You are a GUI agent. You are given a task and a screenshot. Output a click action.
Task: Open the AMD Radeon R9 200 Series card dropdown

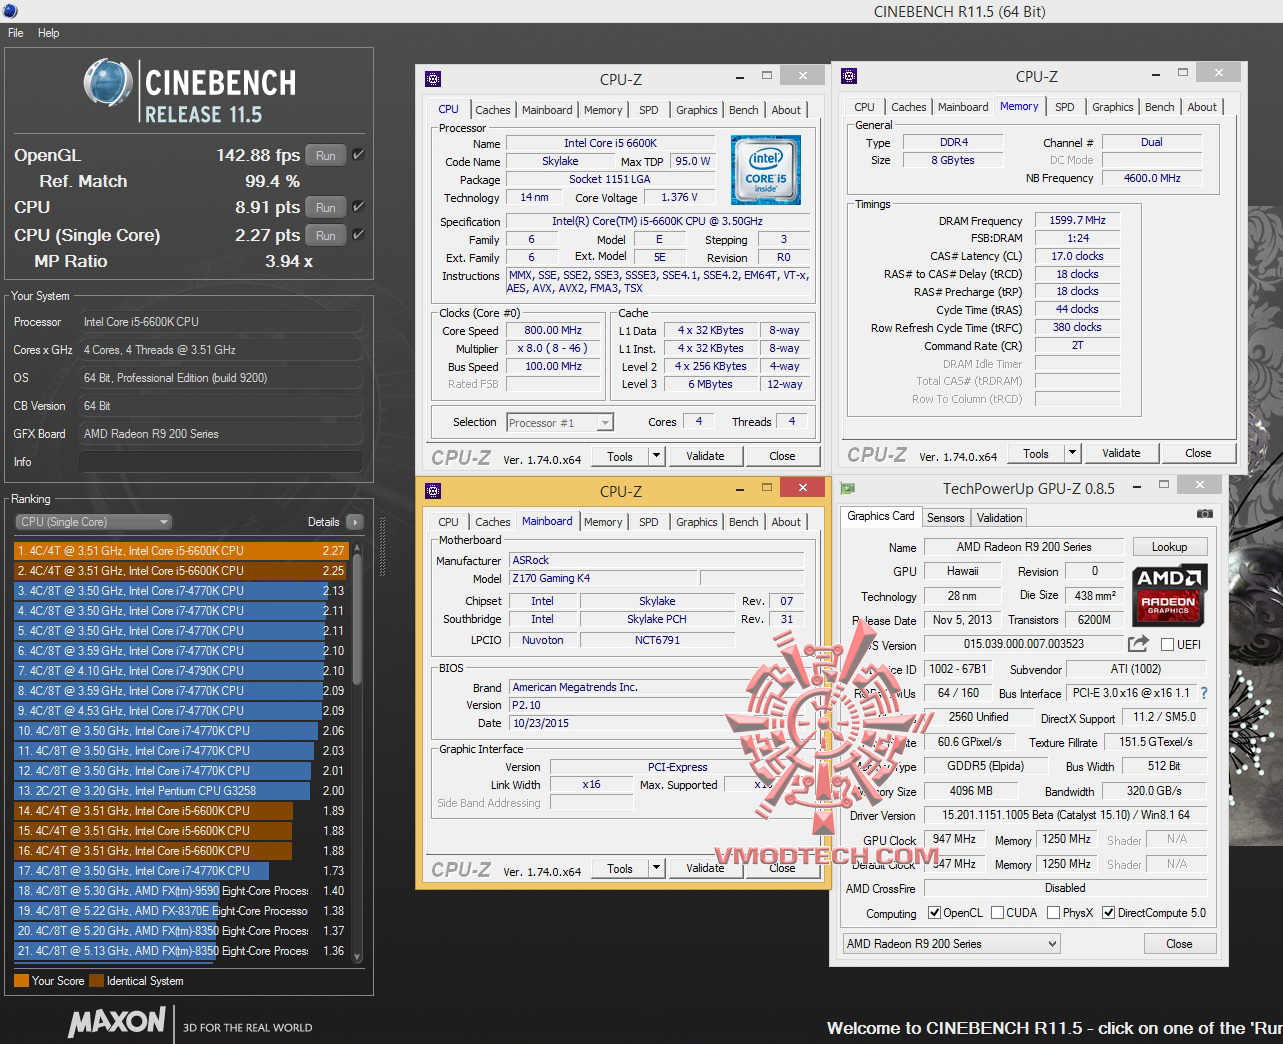pos(951,944)
